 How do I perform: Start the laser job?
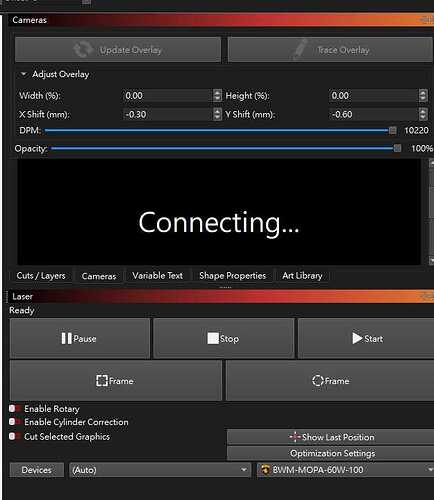(366, 339)
